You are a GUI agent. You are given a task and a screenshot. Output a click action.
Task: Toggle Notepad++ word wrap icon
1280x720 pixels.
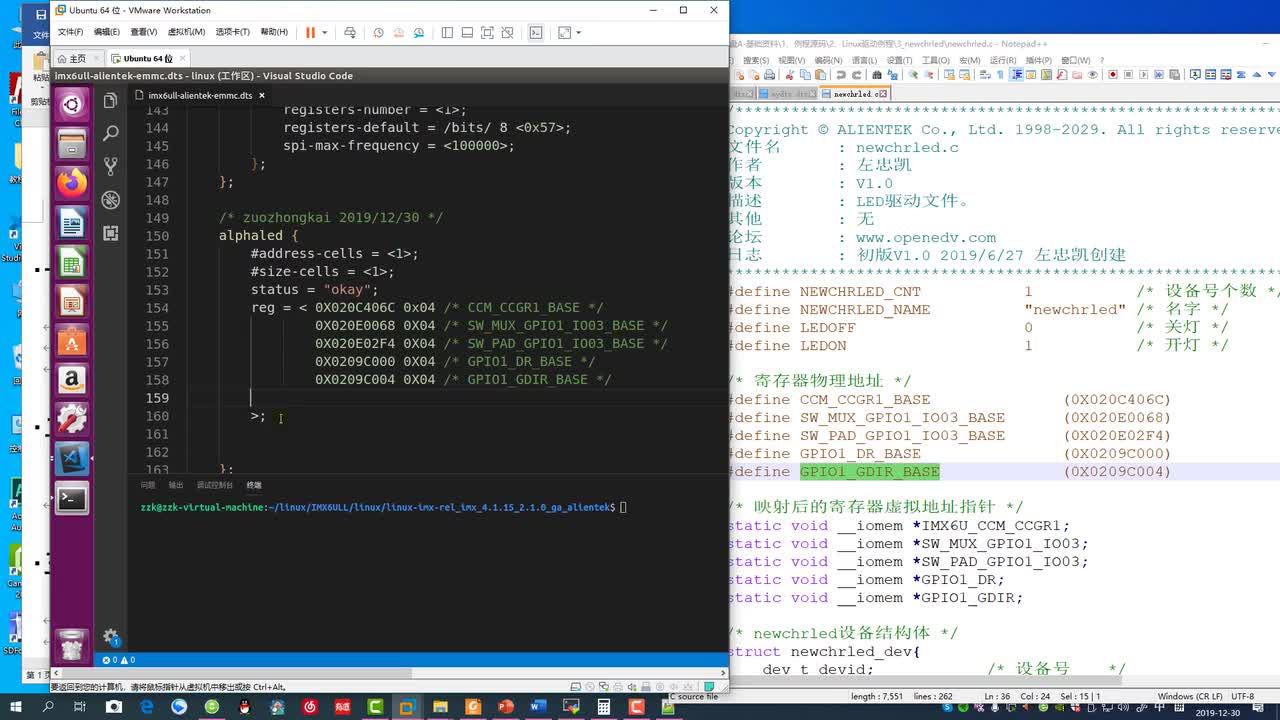(x=985, y=75)
